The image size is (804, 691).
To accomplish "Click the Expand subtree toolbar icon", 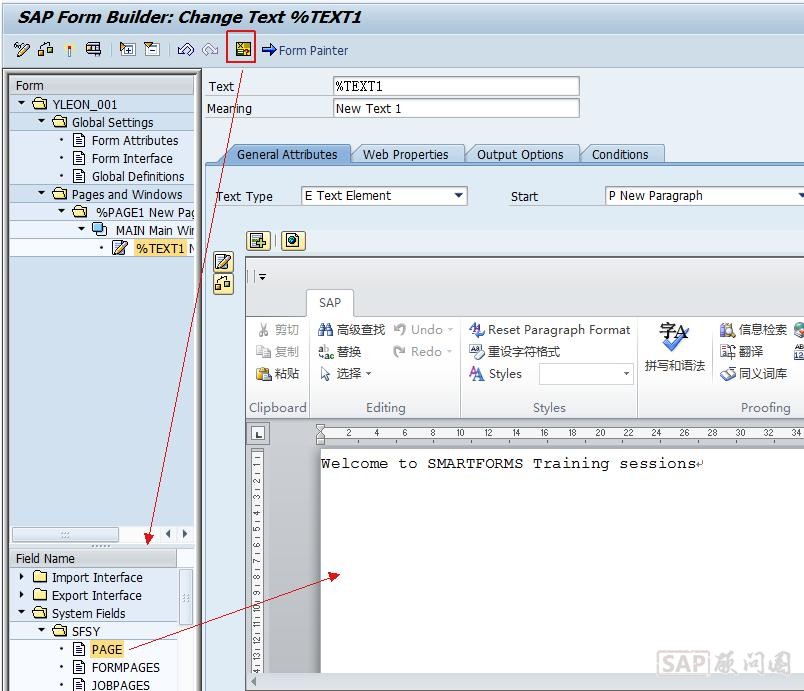I will pyautogui.click(x=128, y=49).
